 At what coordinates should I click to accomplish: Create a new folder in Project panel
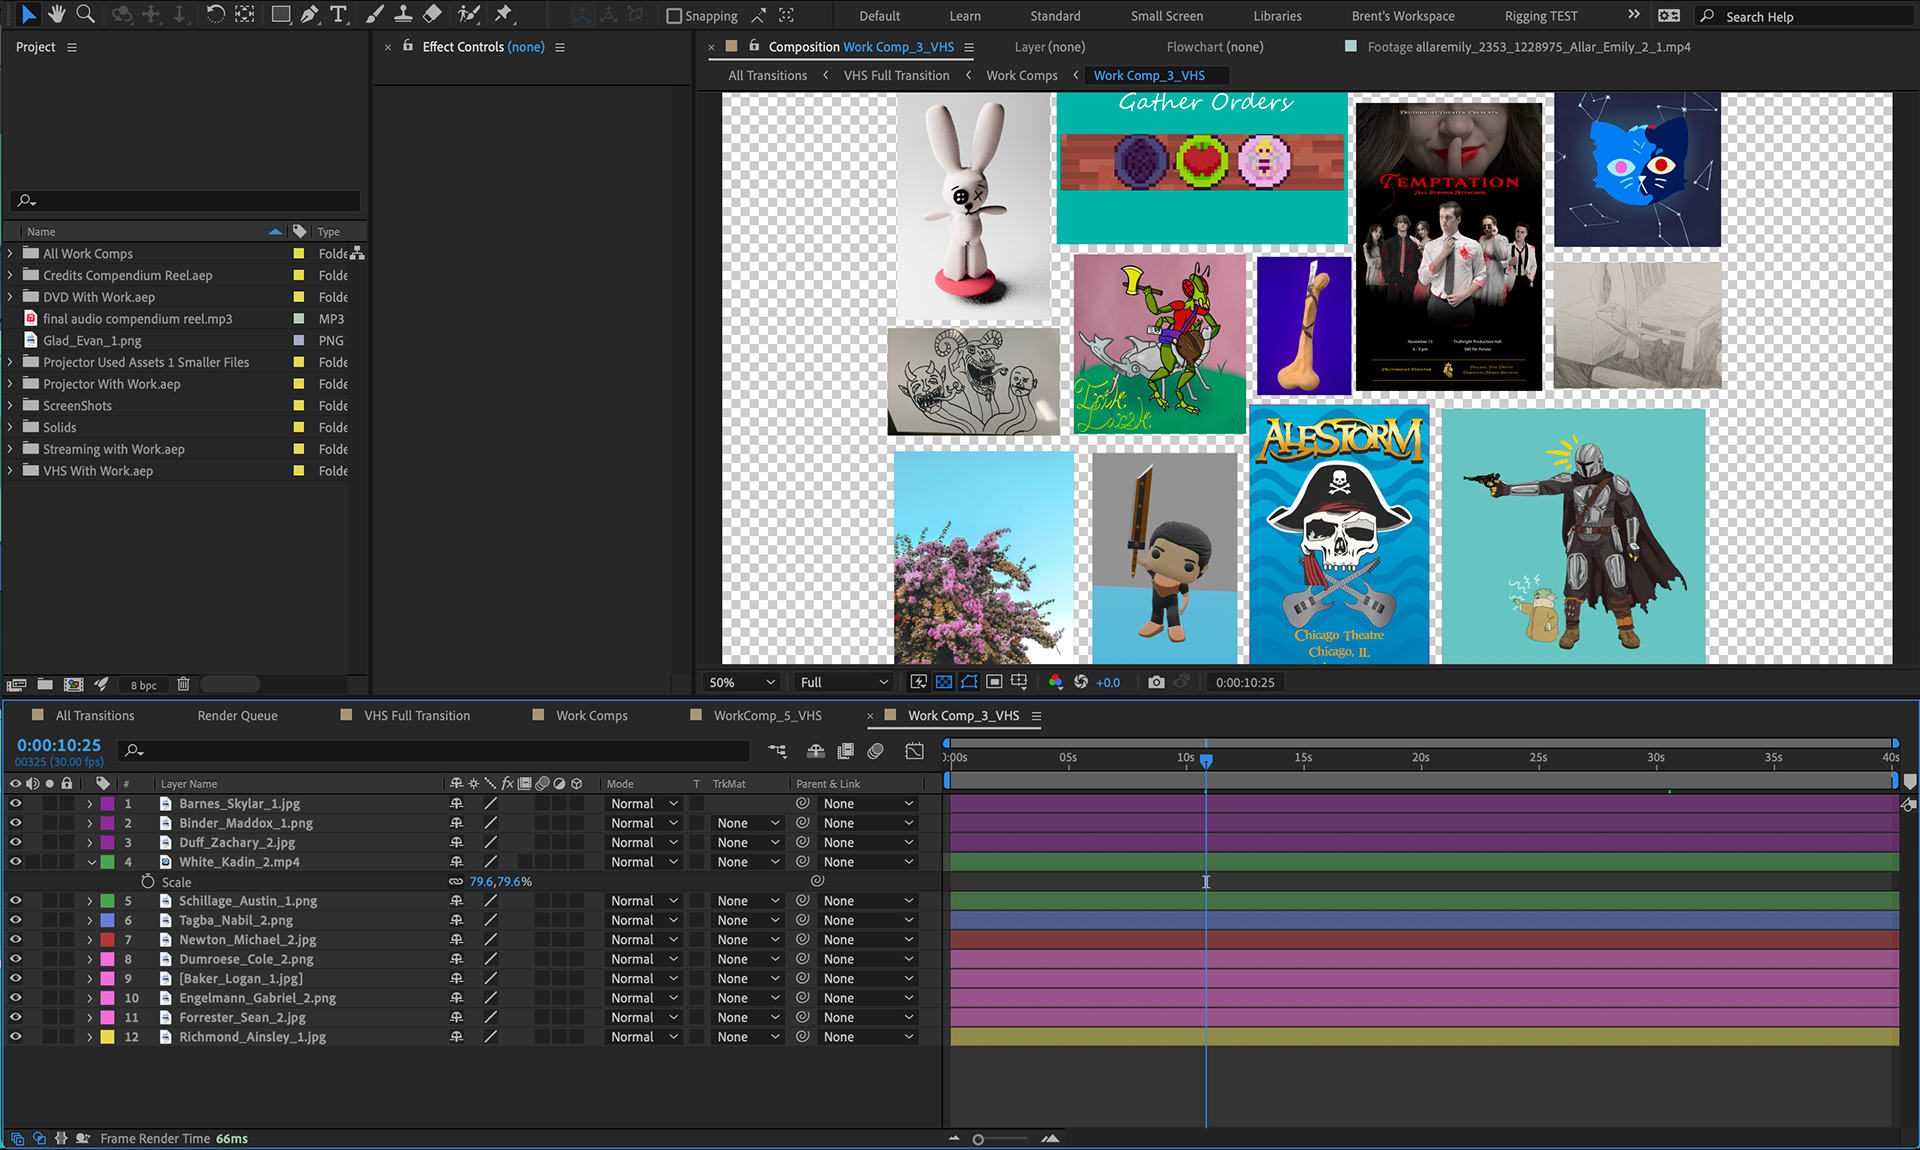click(x=45, y=684)
